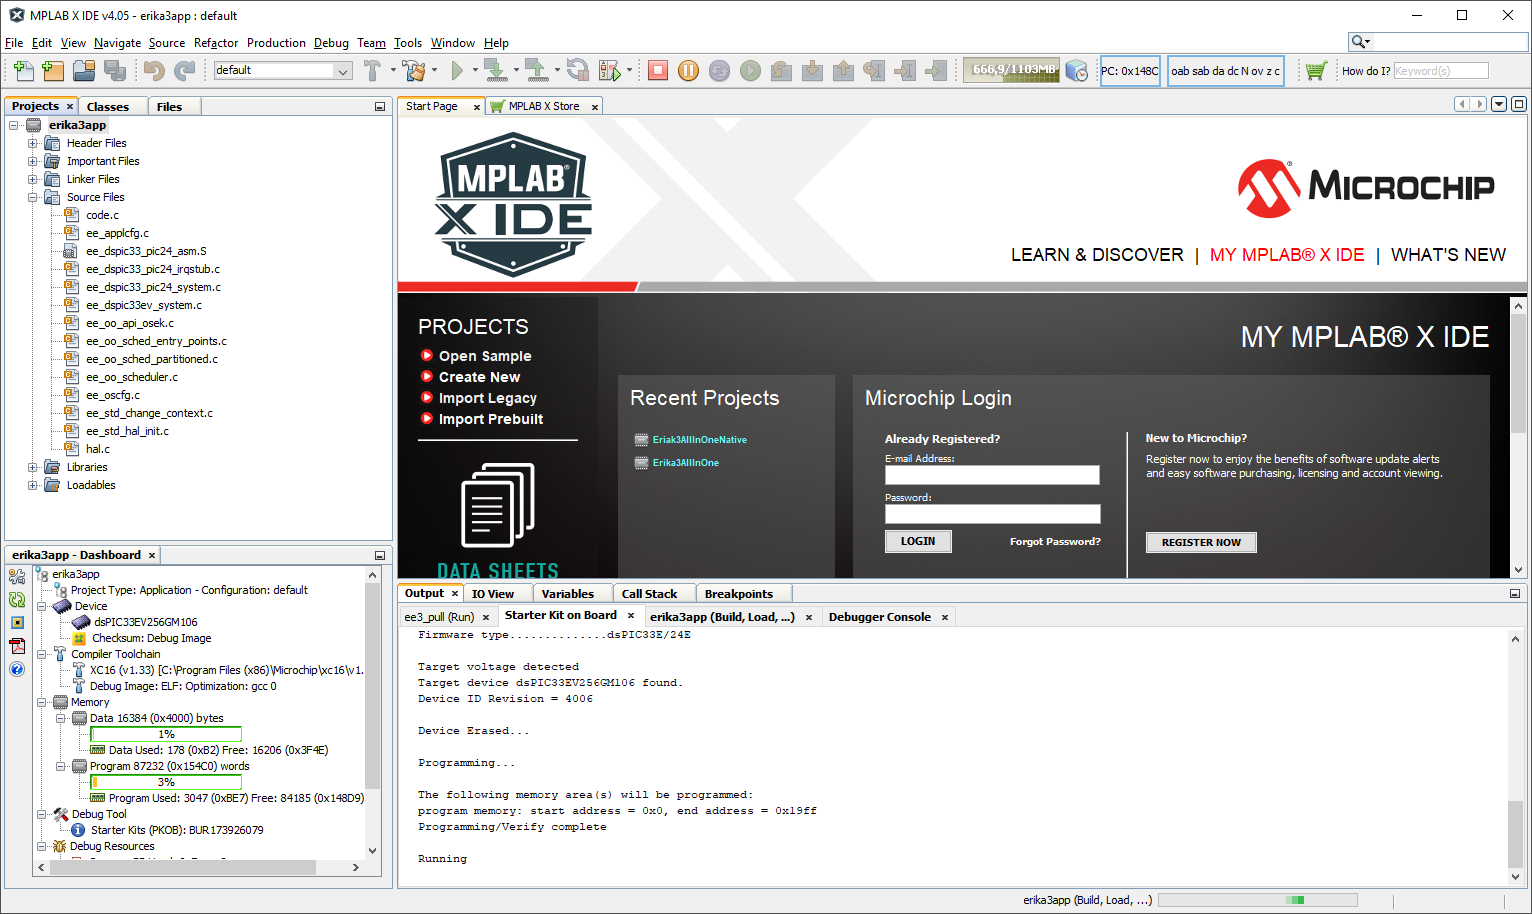
Task: Click the dashboard yellow breakpoint square icon
Action: [x=17, y=623]
